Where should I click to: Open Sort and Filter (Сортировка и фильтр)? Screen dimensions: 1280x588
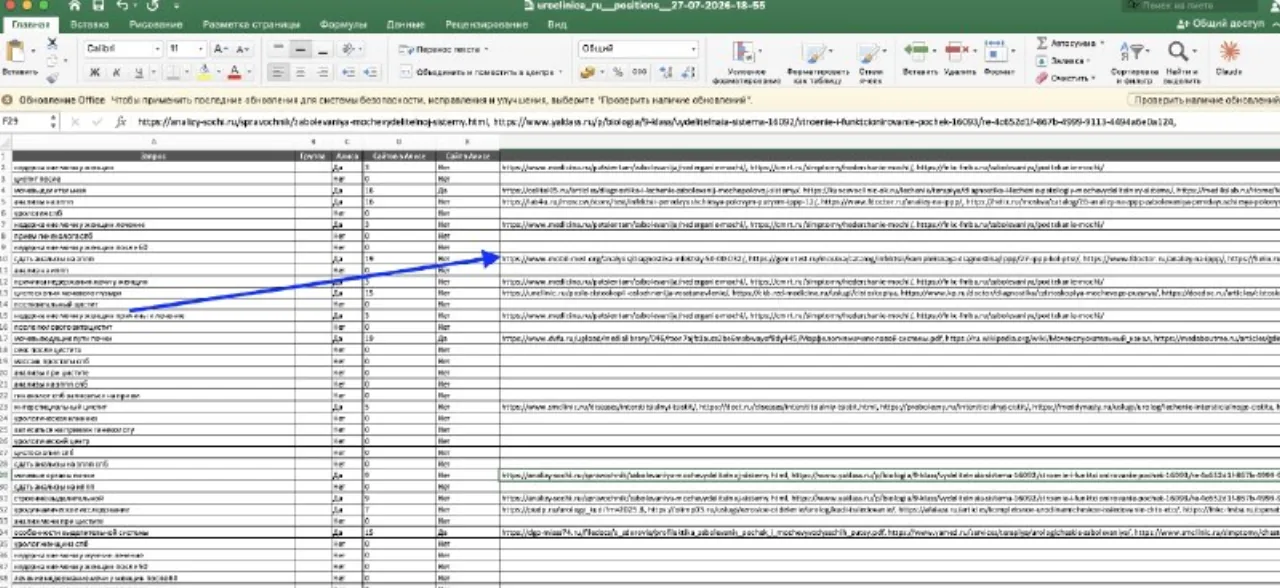tap(1134, 61)
